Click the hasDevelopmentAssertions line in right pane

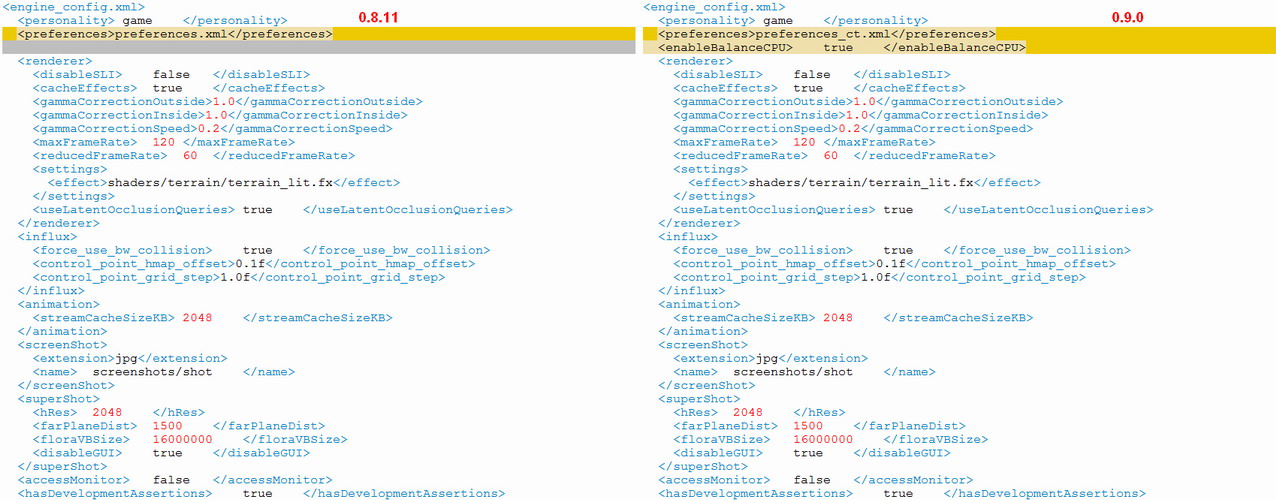pos(900,494)
